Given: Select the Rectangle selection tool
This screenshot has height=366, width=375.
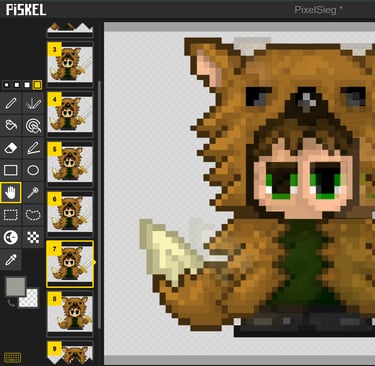Looking at the screenshot, I should point(11,215).
